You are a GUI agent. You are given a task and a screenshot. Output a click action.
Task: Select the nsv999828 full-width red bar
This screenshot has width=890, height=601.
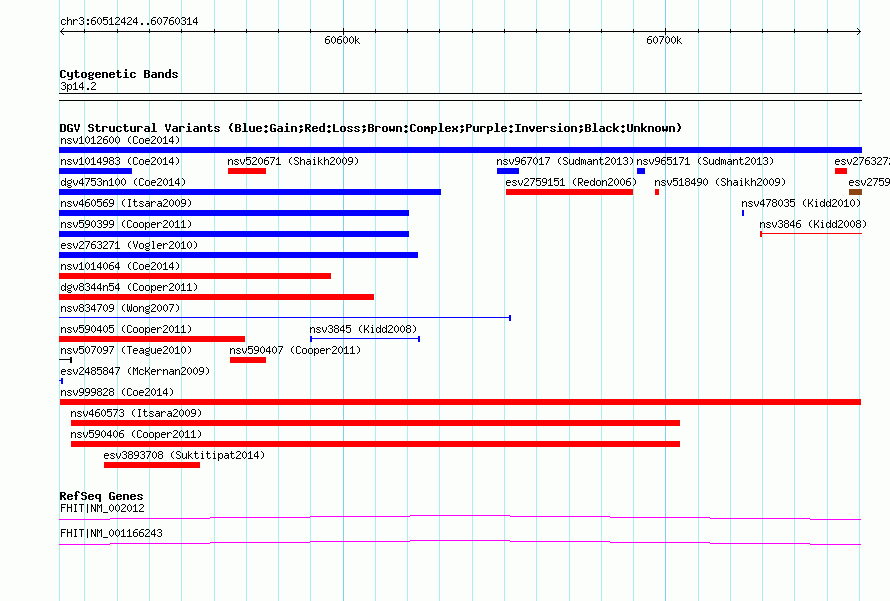pos(460,402)
